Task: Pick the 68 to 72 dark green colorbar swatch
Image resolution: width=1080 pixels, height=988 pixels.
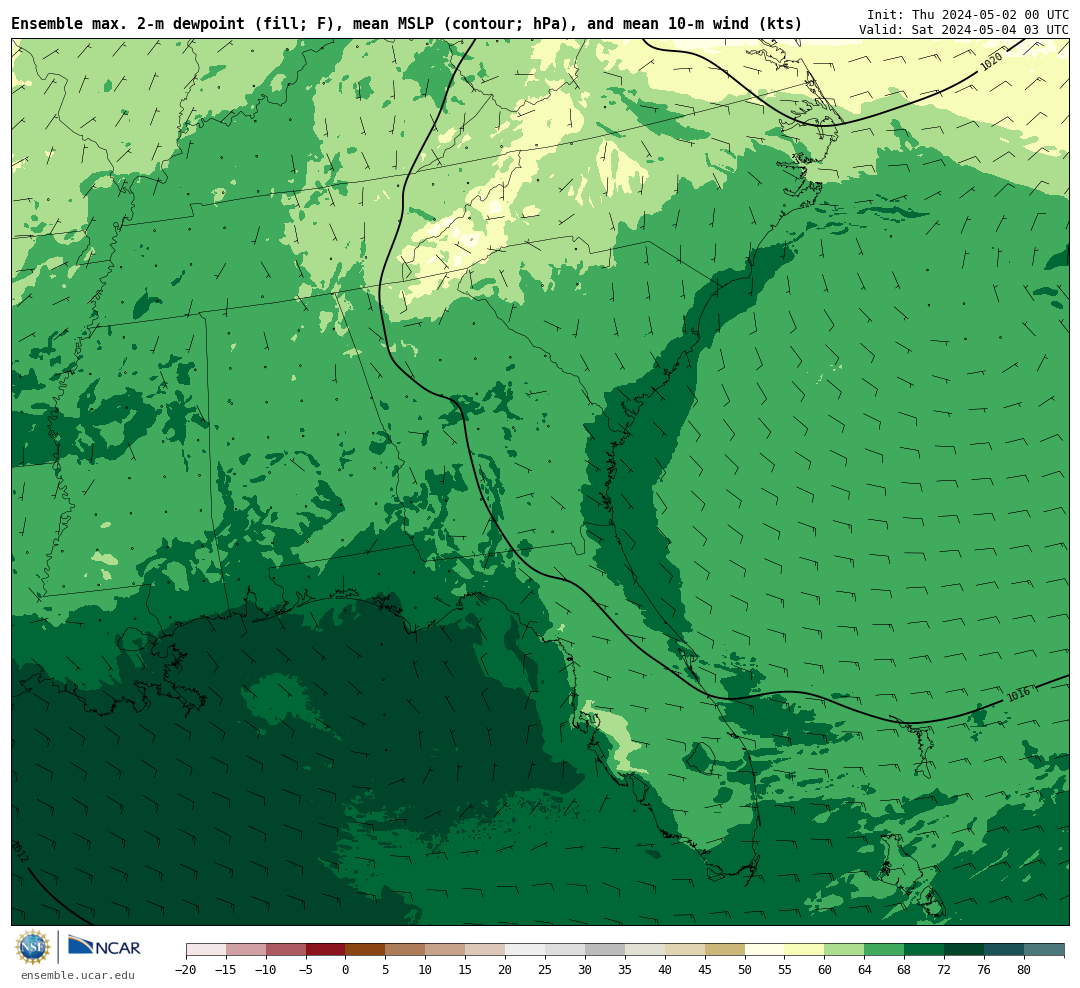Action: coord(925,950)
